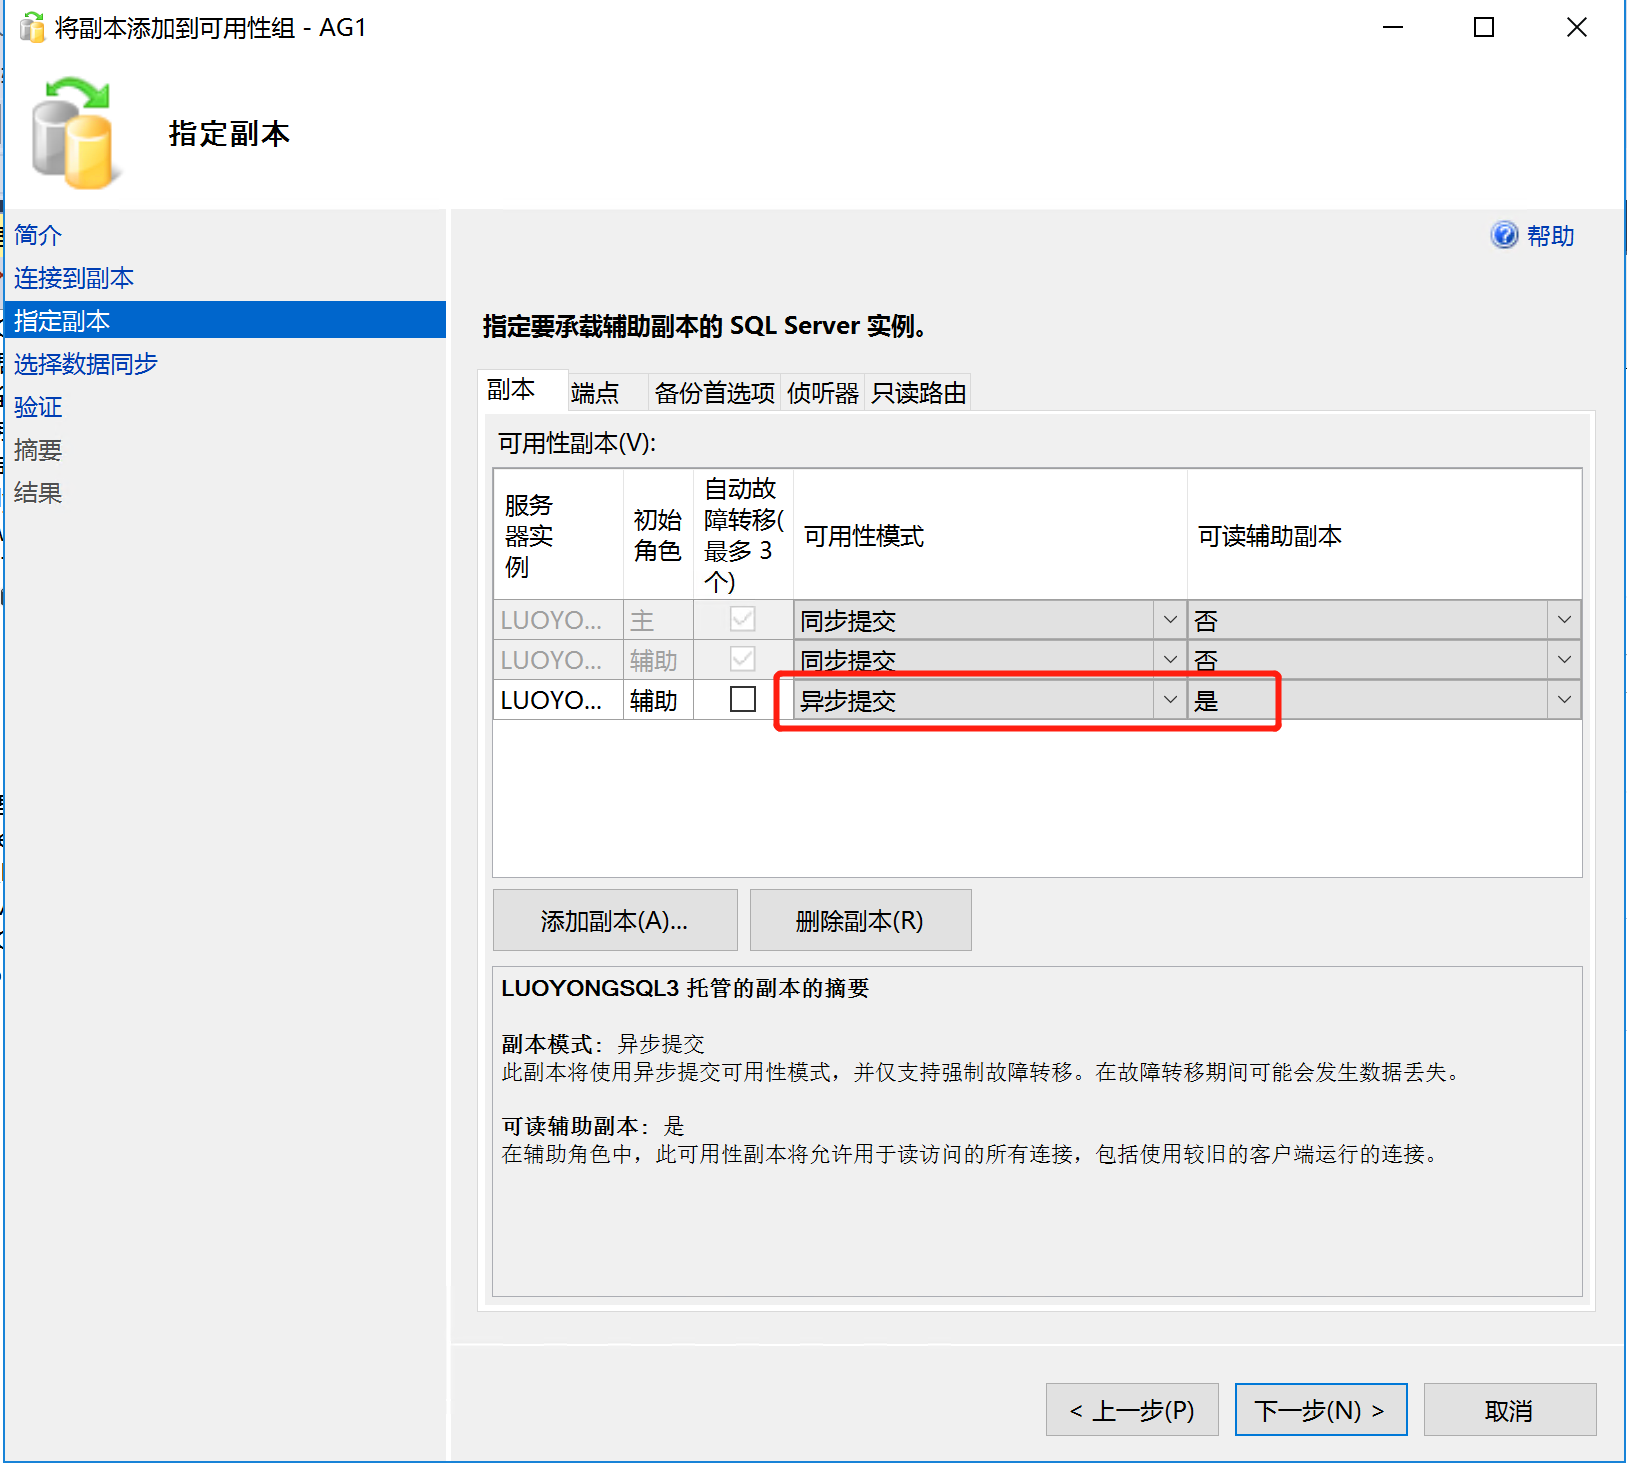Click LUOYONGSQL3 summary heading text

click(x=685, y=988)
